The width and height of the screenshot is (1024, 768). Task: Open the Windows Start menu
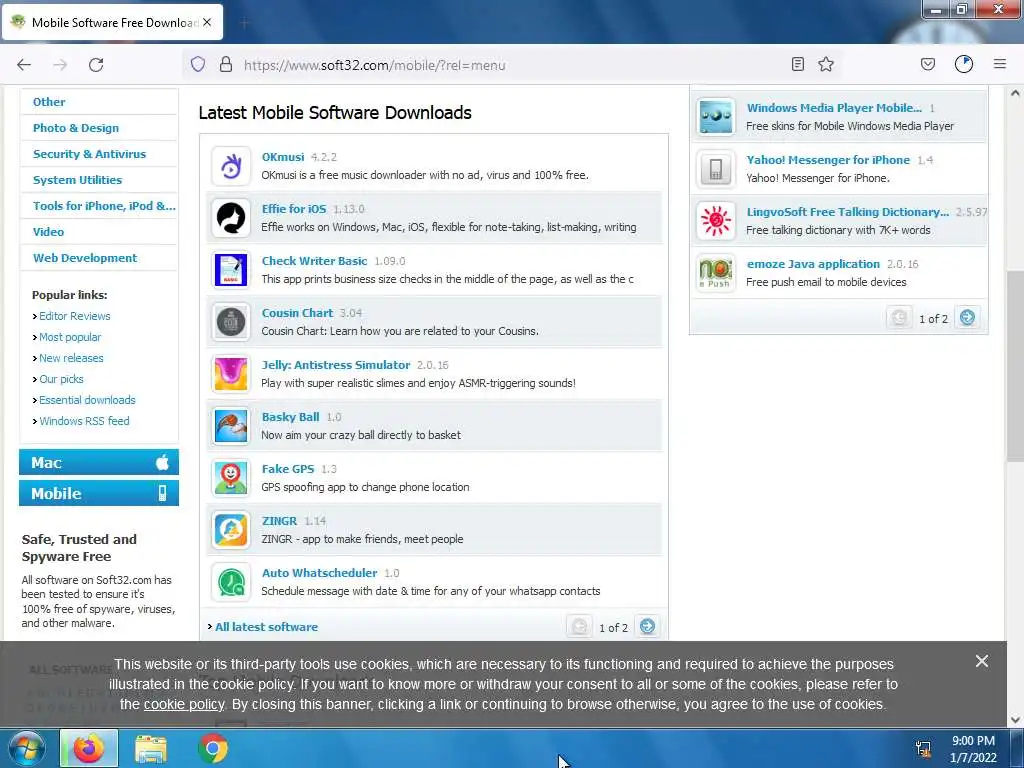tap(26, 748)
